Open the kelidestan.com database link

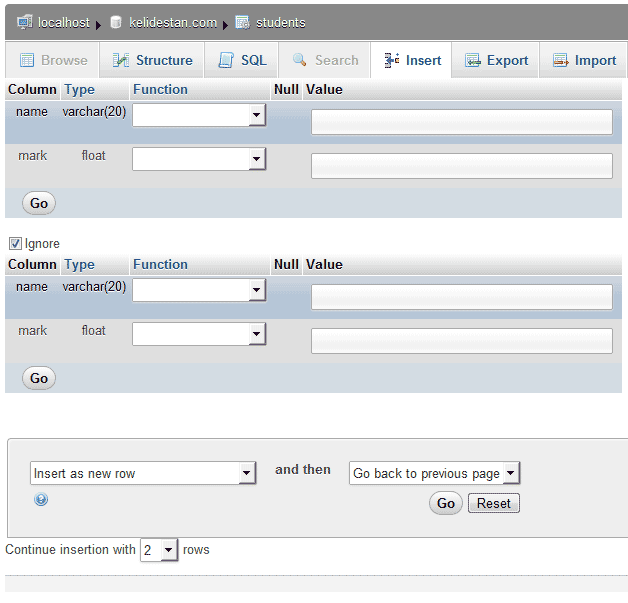pos(173,23)
